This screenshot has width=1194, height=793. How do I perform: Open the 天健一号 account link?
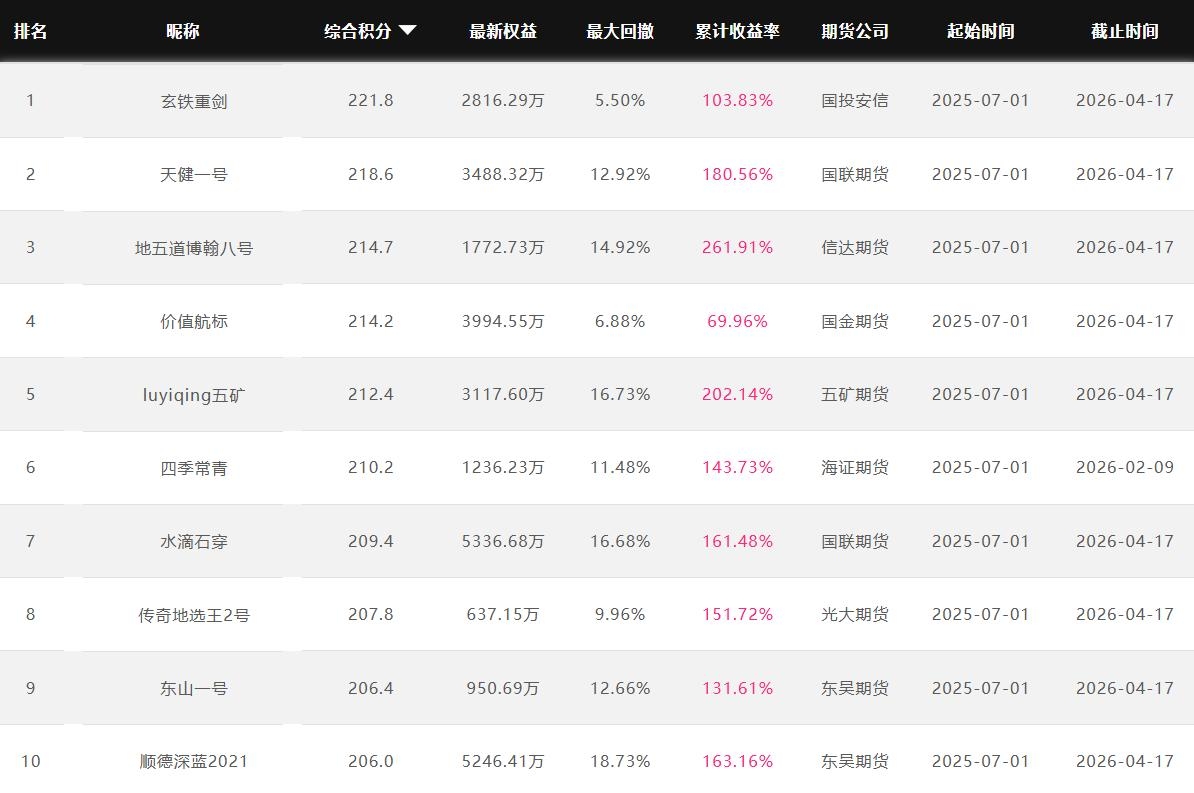(x=194, y=174)
